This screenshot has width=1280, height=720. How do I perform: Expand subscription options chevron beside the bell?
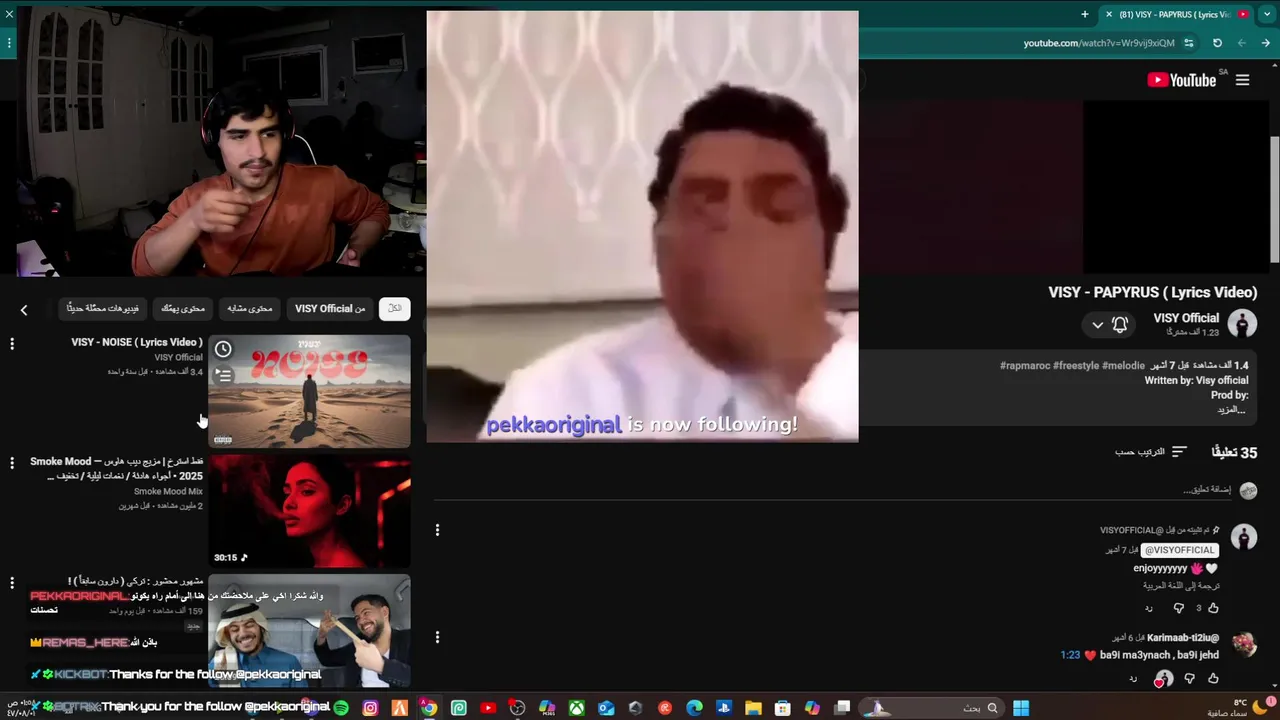[1097, 325]
